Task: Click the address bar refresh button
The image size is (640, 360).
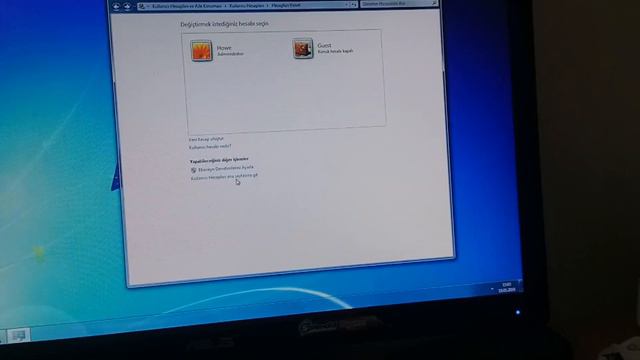Action: [x=353, y=4]
